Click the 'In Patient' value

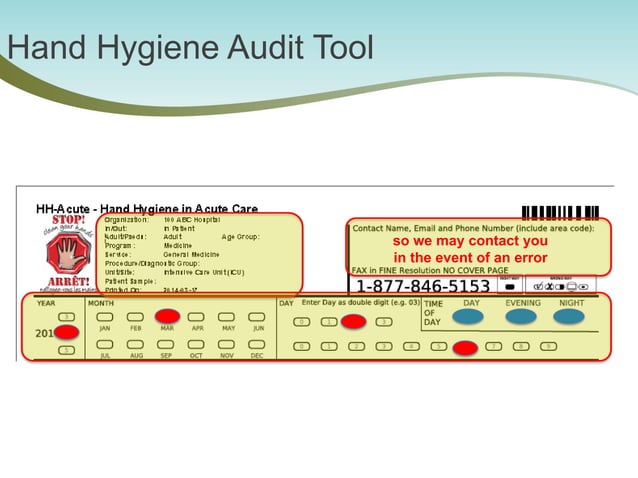pos(179,229)
